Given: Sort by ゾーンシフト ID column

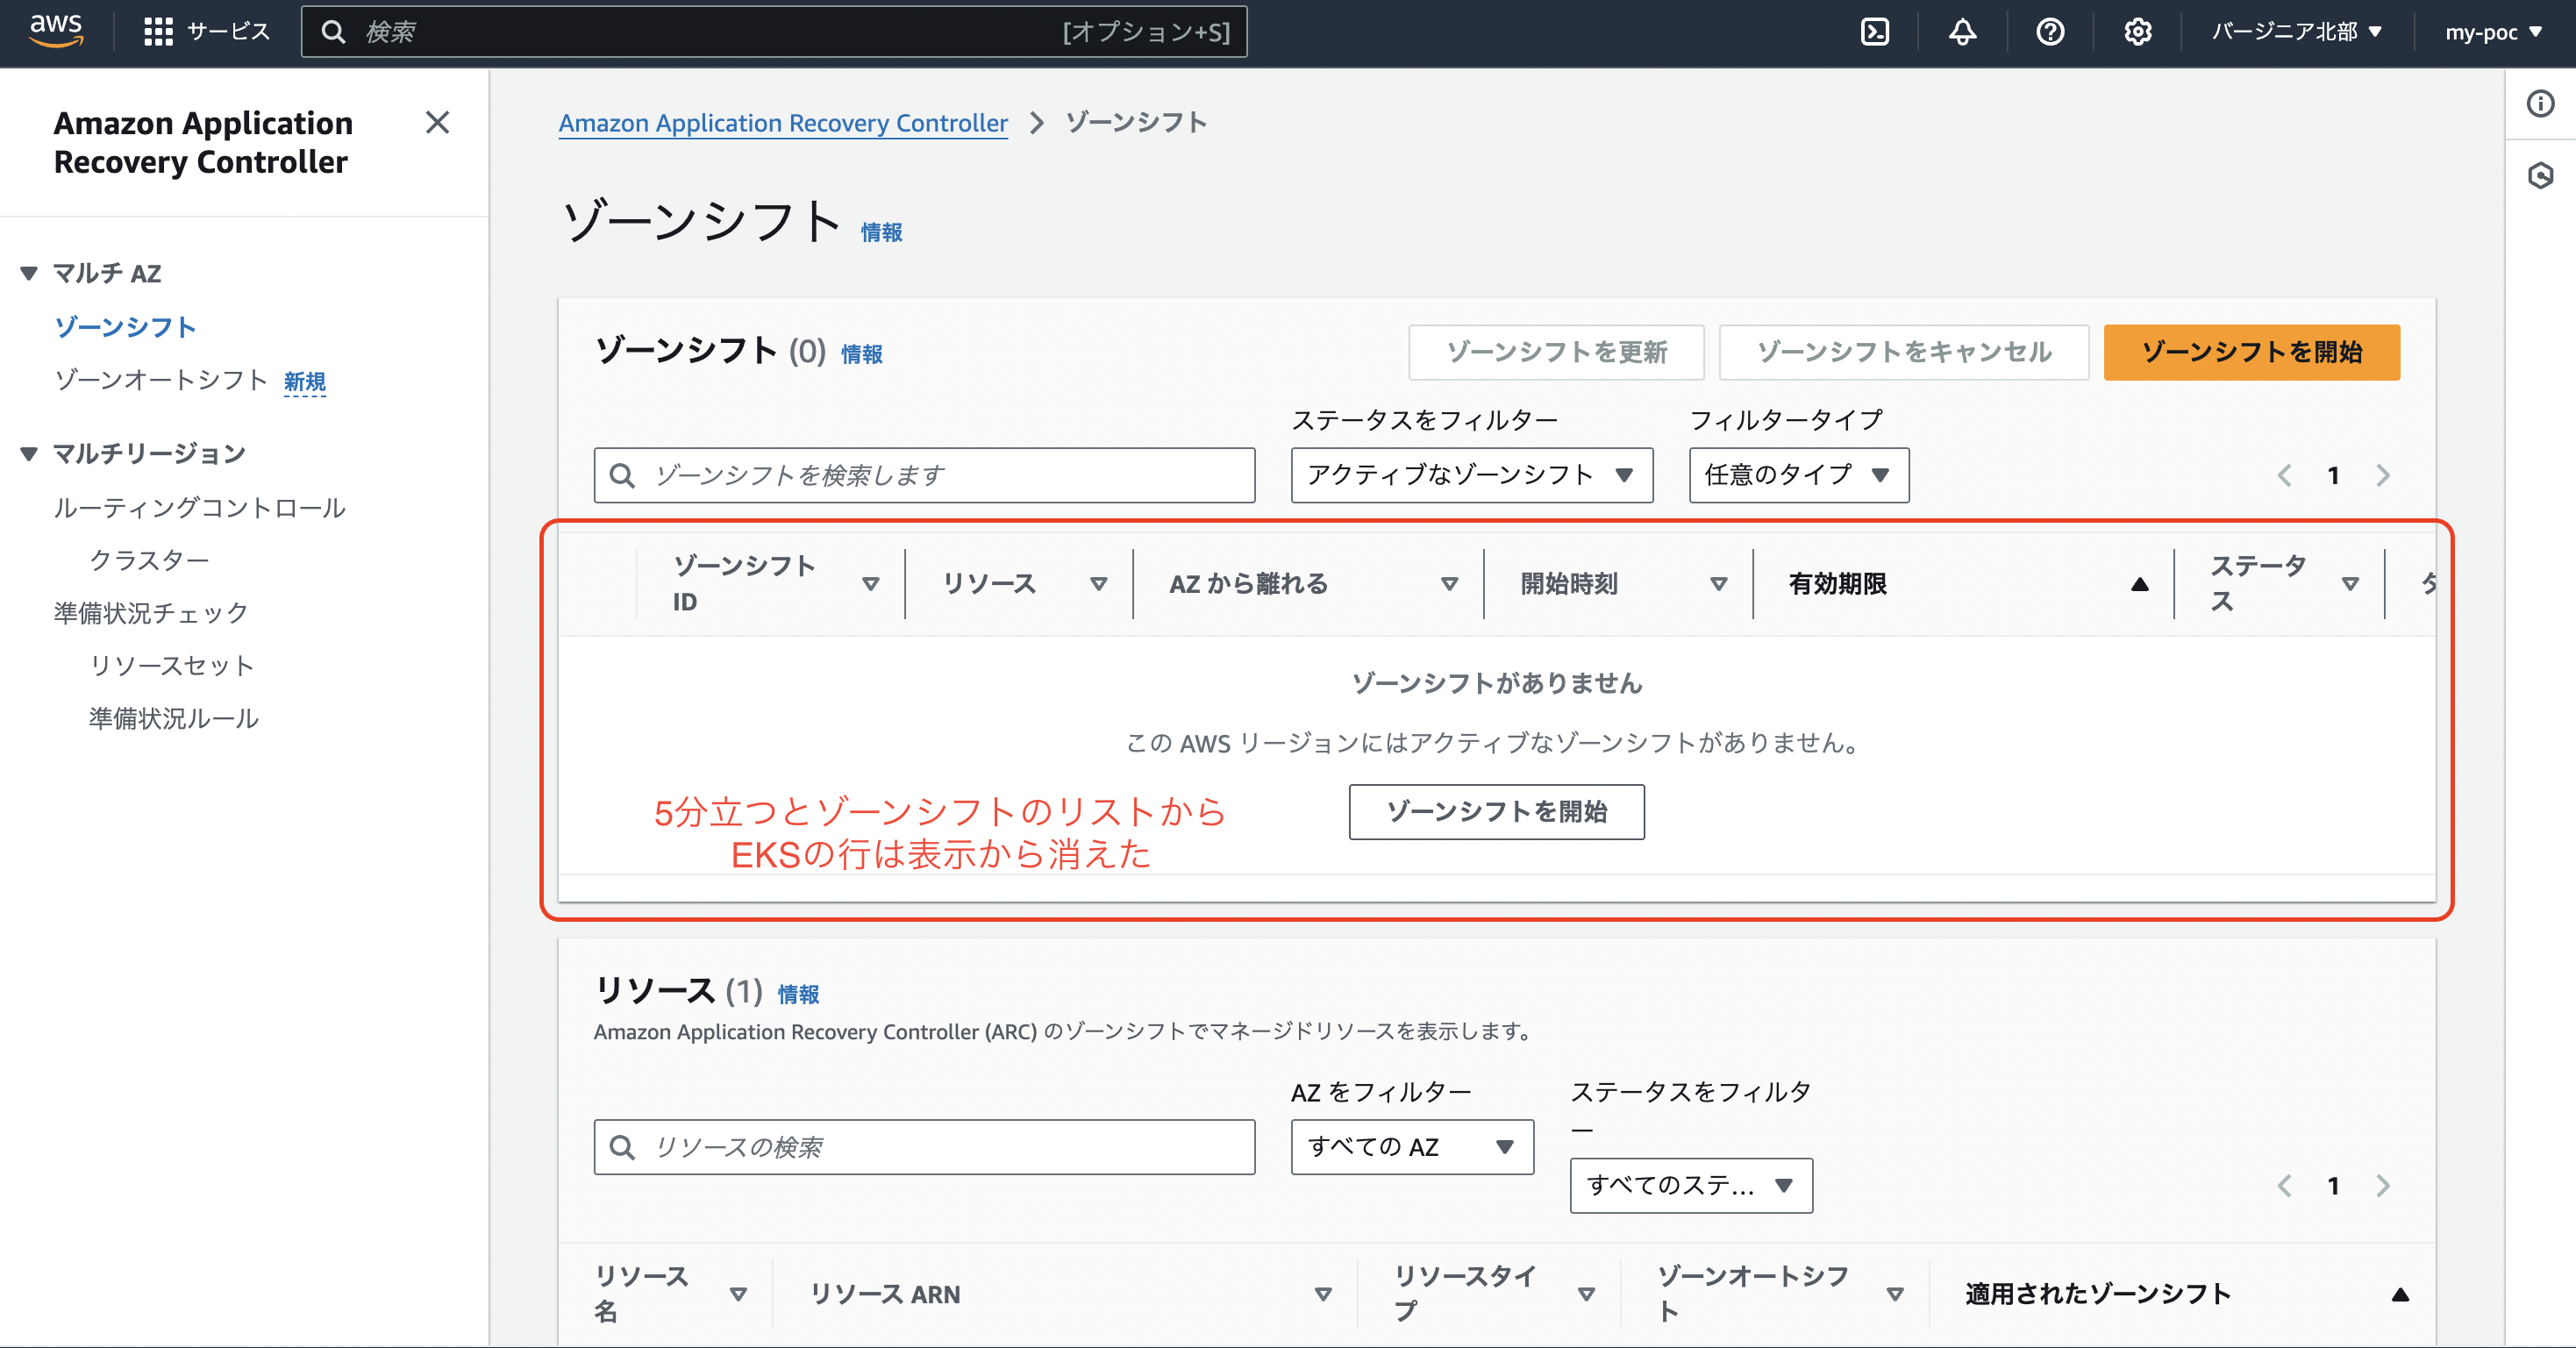Looking at the screenshot, I should (x=870, y=584).
